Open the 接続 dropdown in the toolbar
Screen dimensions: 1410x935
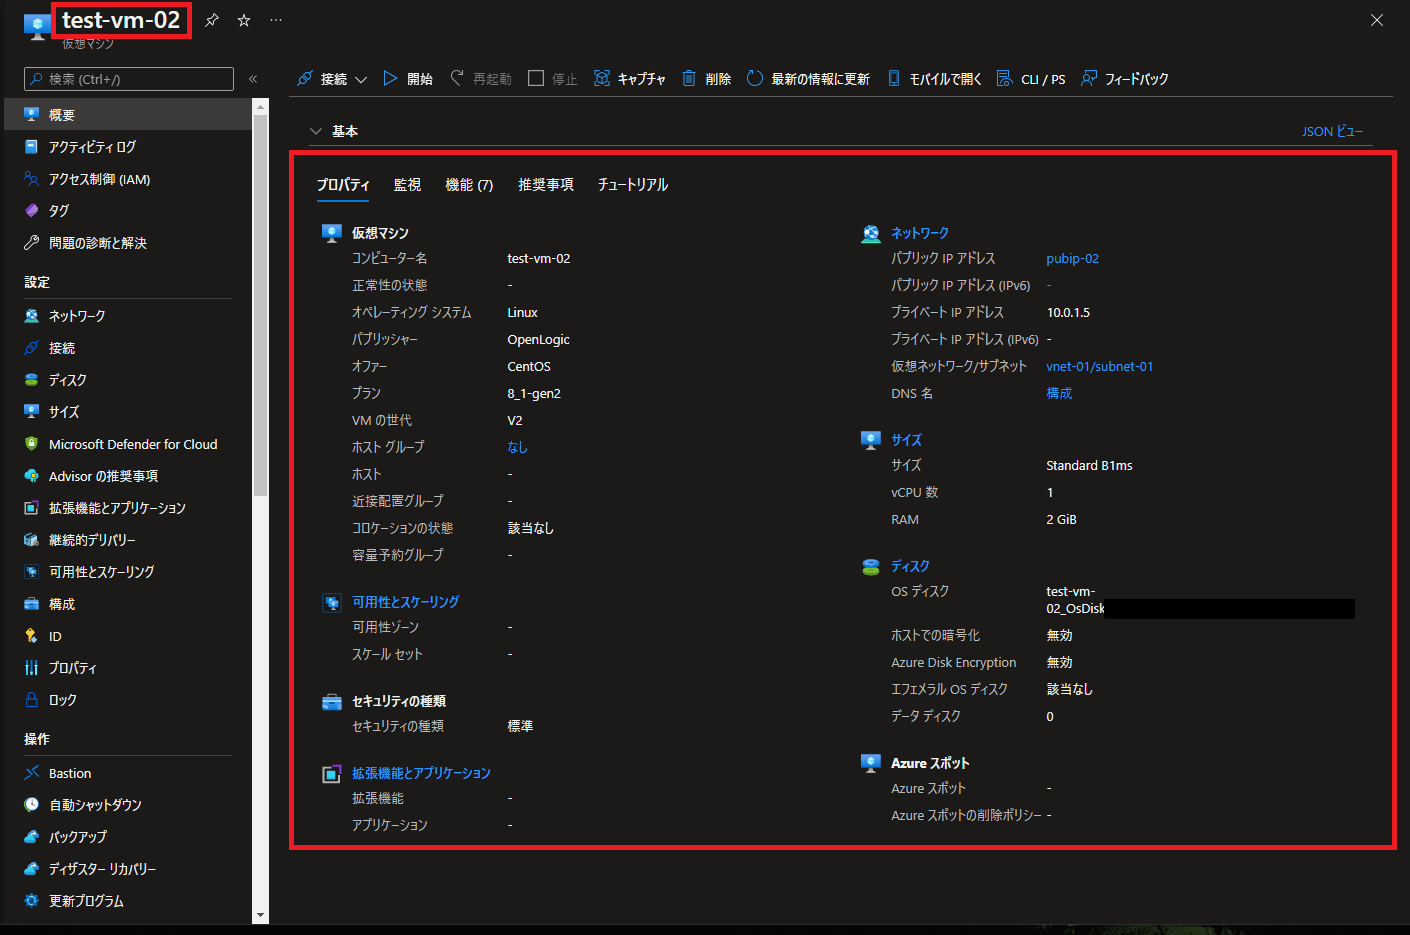332,79
